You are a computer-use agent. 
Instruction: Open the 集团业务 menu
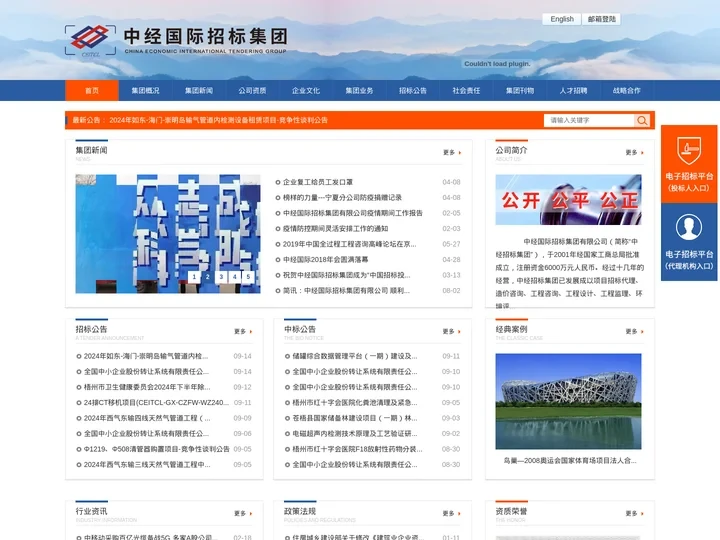point(359,90)
